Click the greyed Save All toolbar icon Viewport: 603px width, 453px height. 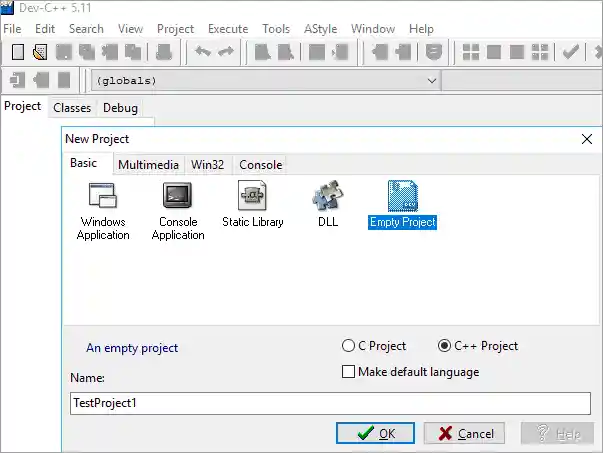point(87,52)
